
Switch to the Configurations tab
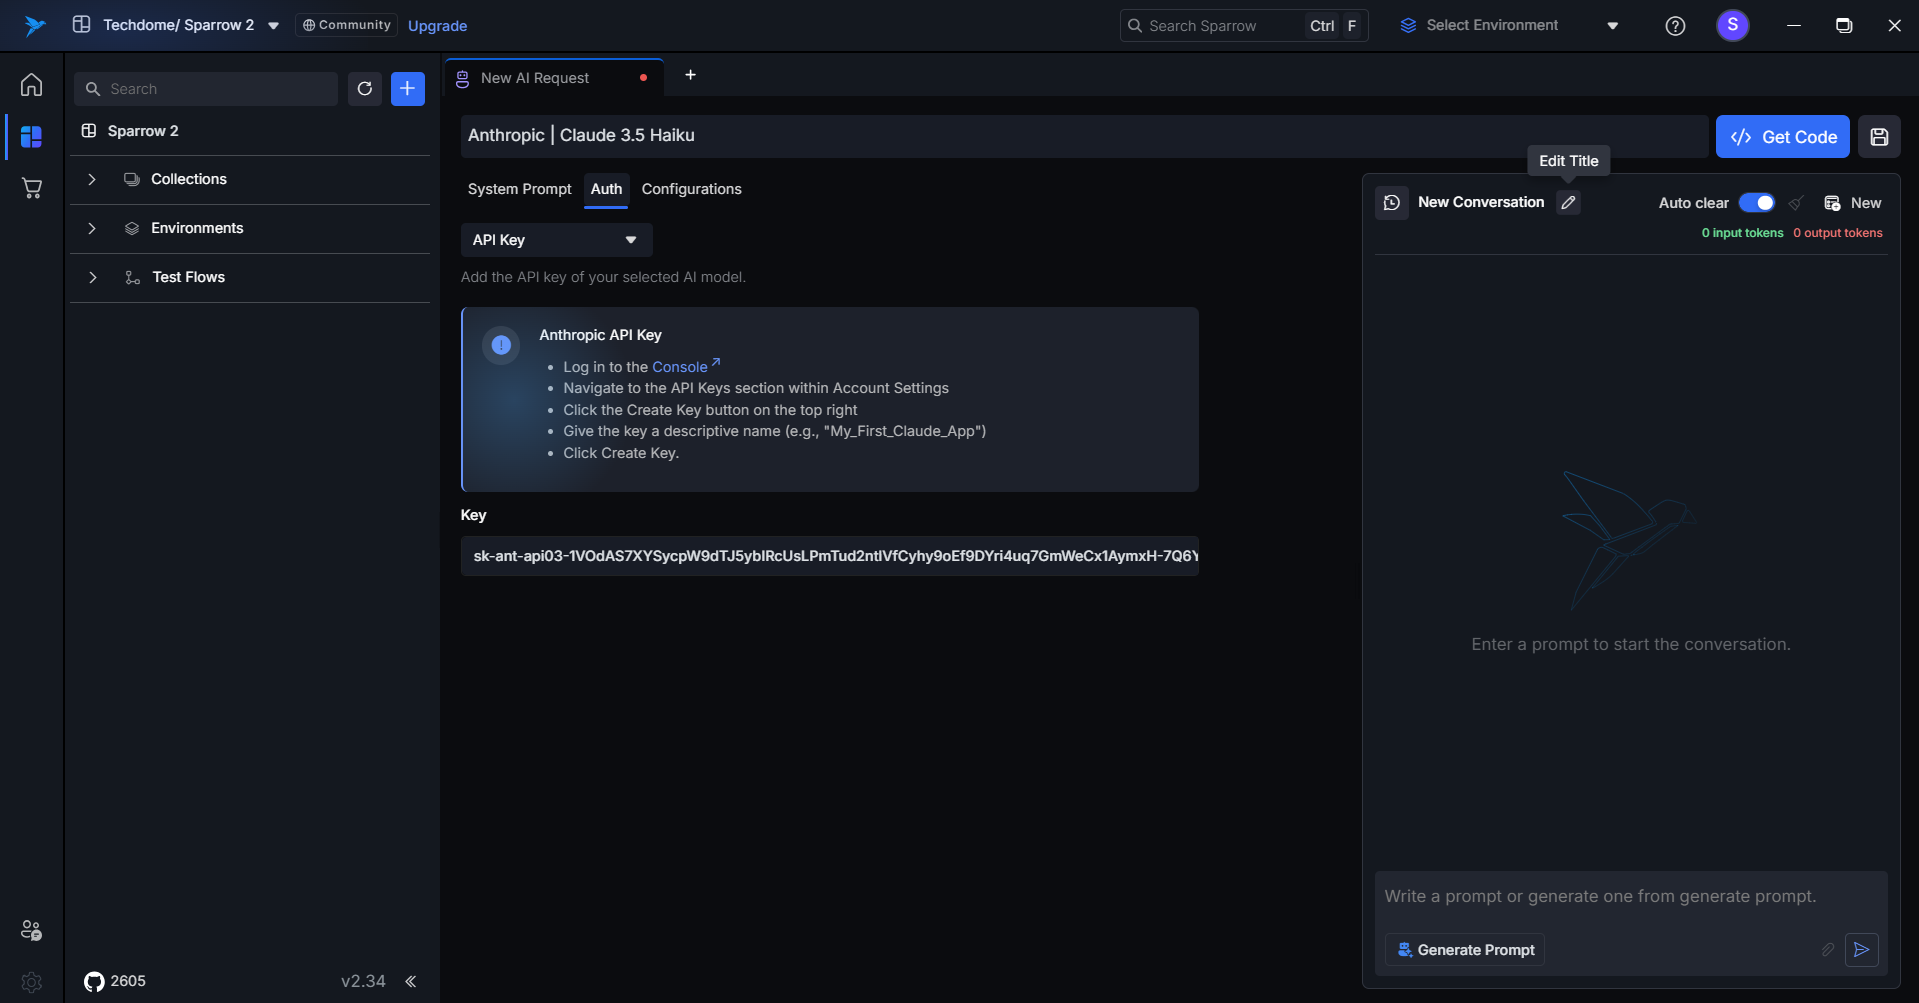pyautogui.click(x=691, y=189)
